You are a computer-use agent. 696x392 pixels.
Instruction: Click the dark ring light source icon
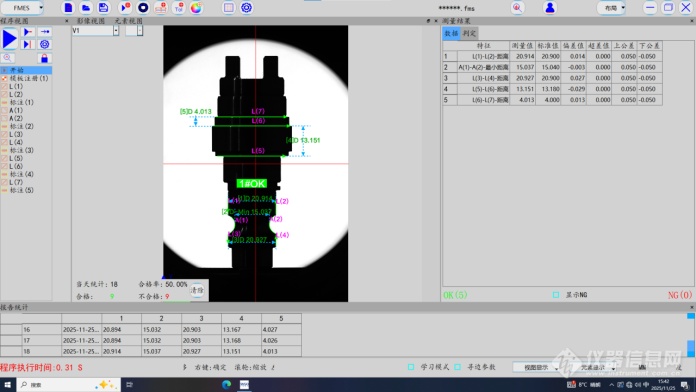click(143, 8)
